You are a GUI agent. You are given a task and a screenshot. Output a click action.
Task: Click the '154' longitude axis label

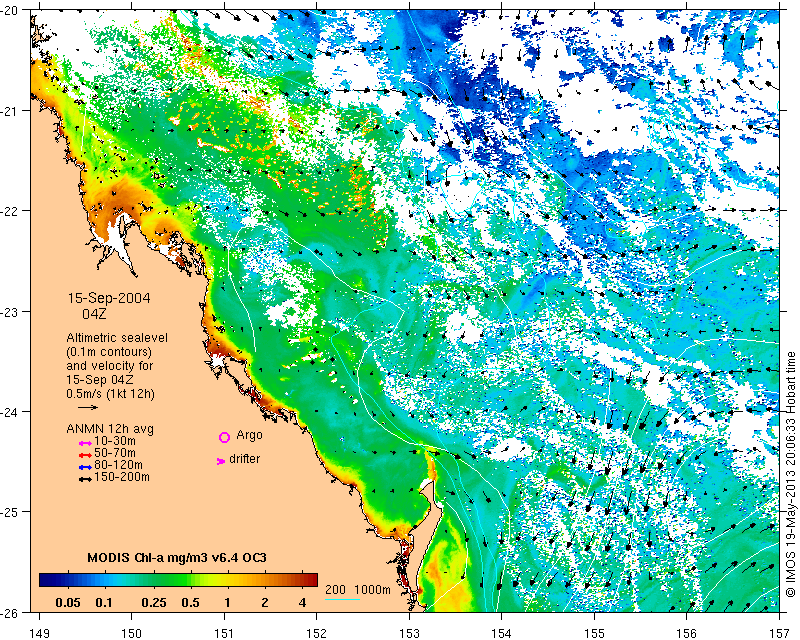pos(502,633)
